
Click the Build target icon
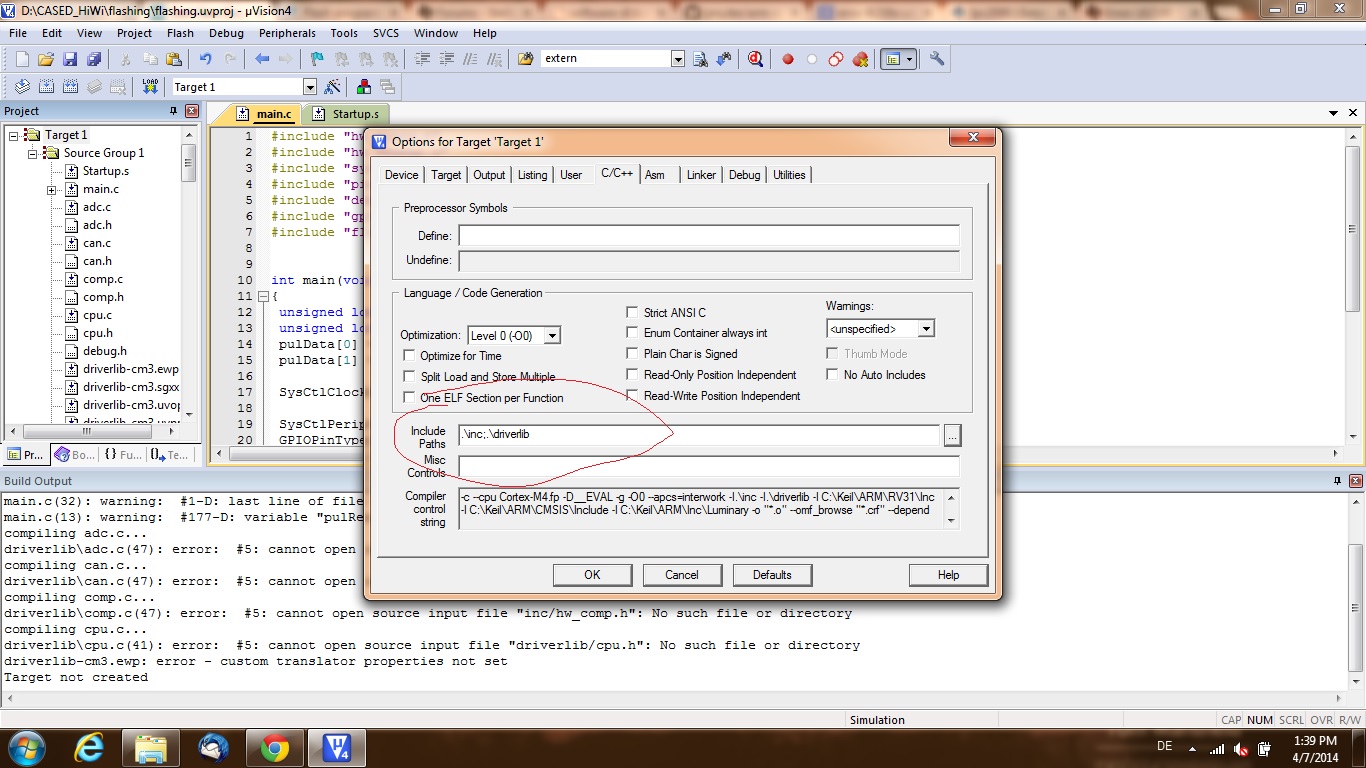click(45, 86)
